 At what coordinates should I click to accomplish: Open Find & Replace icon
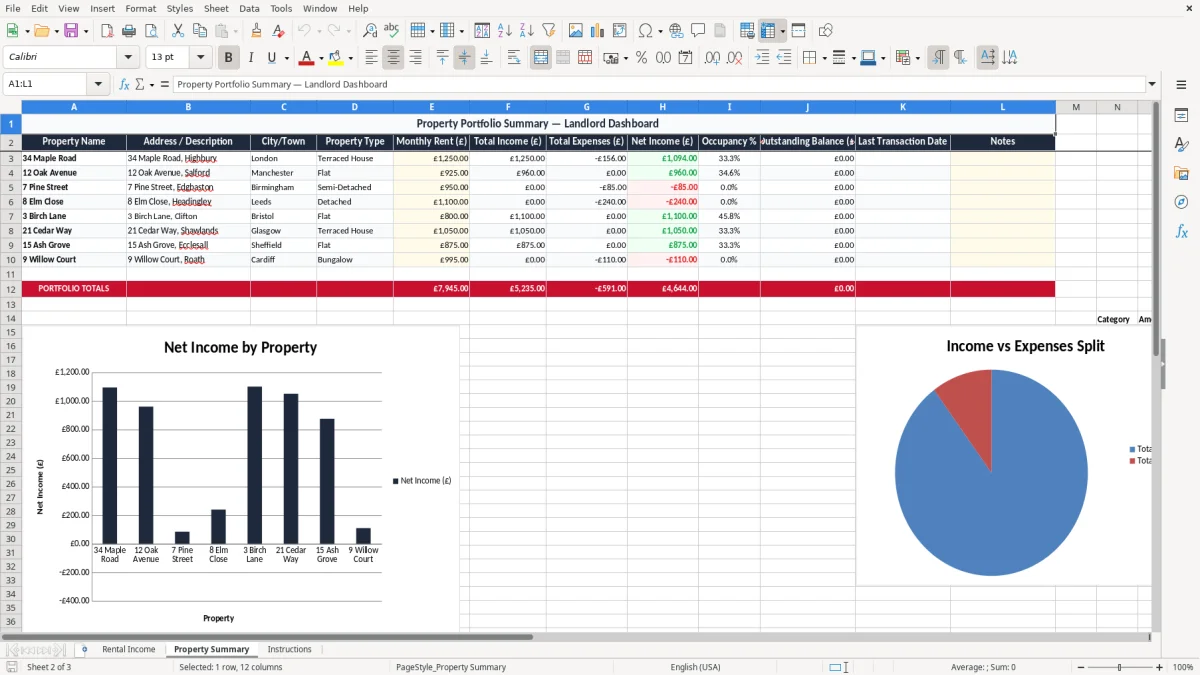(x=370, y=31)
